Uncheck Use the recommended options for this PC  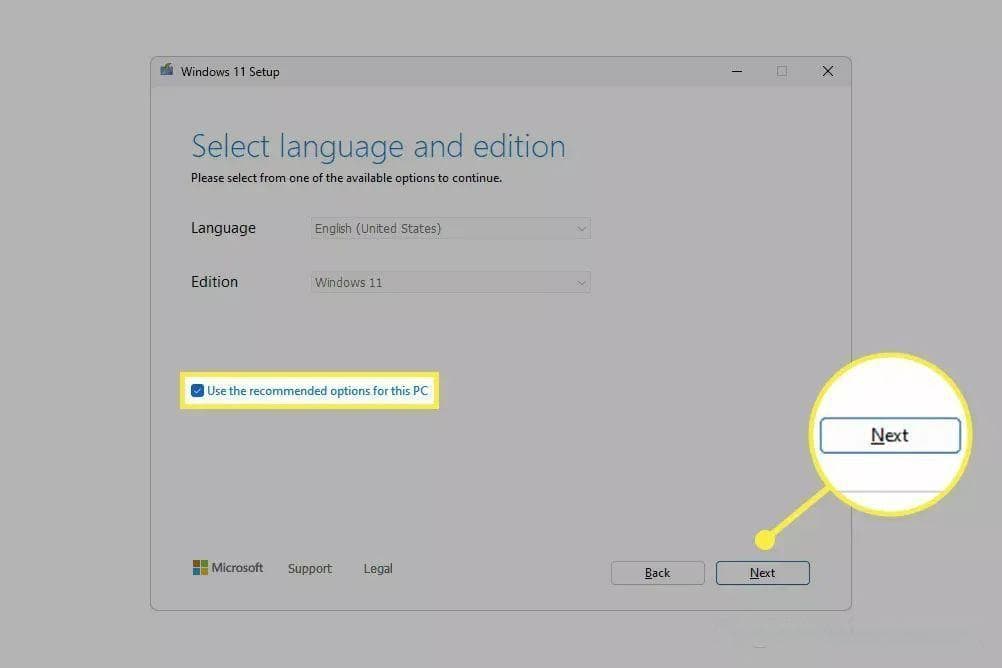pos(197,391)
